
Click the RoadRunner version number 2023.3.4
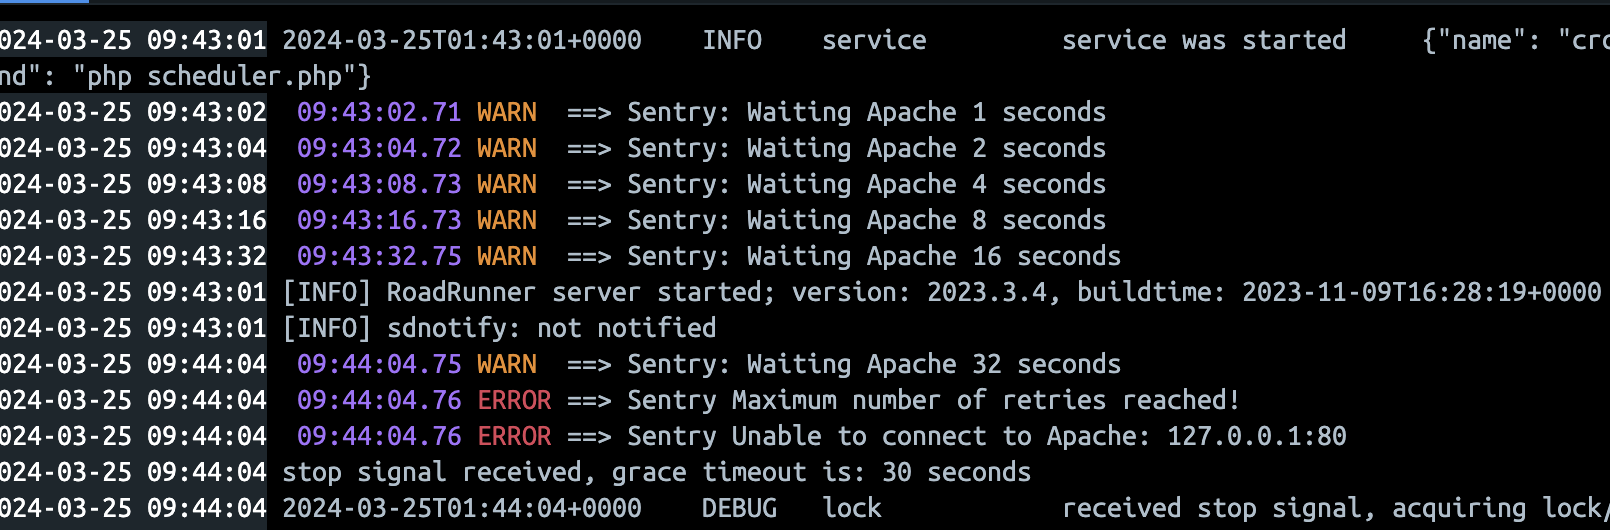[986, 292]
